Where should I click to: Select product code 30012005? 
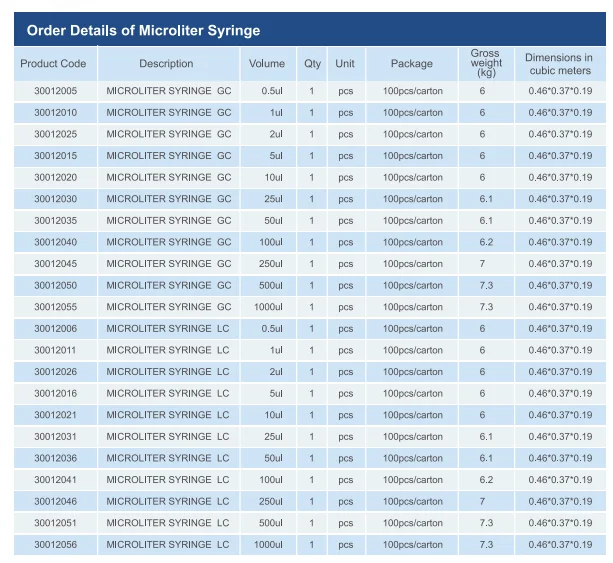coord(56,91)
